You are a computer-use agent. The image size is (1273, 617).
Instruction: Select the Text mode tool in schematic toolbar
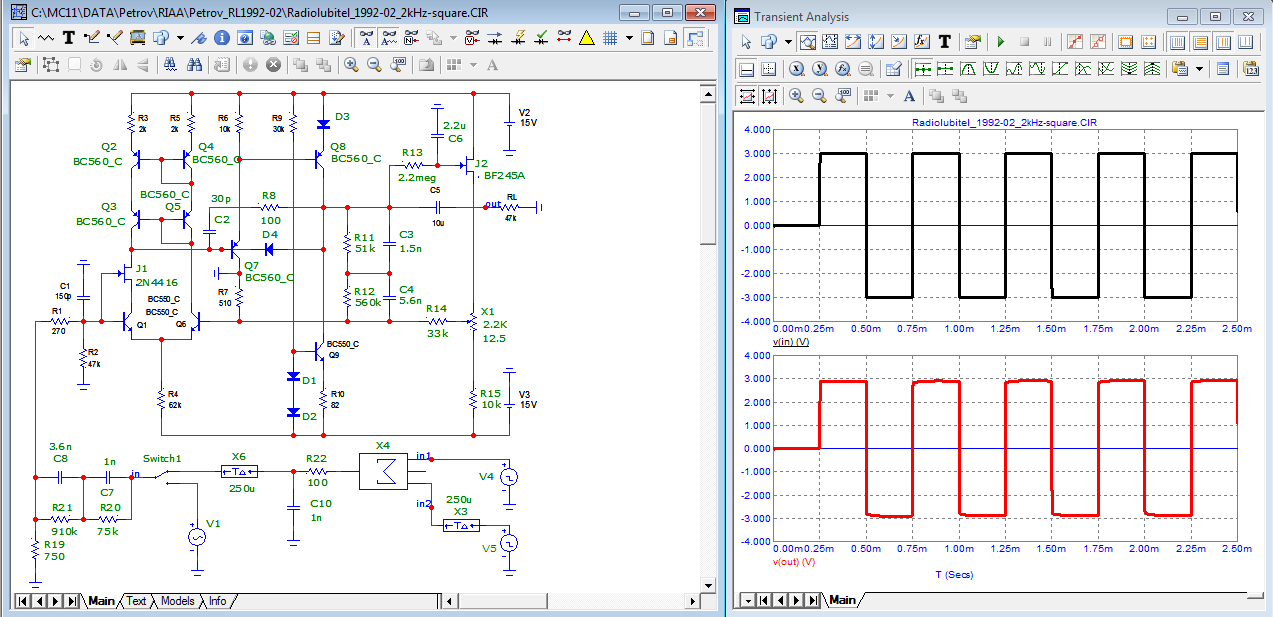[69, 38]
